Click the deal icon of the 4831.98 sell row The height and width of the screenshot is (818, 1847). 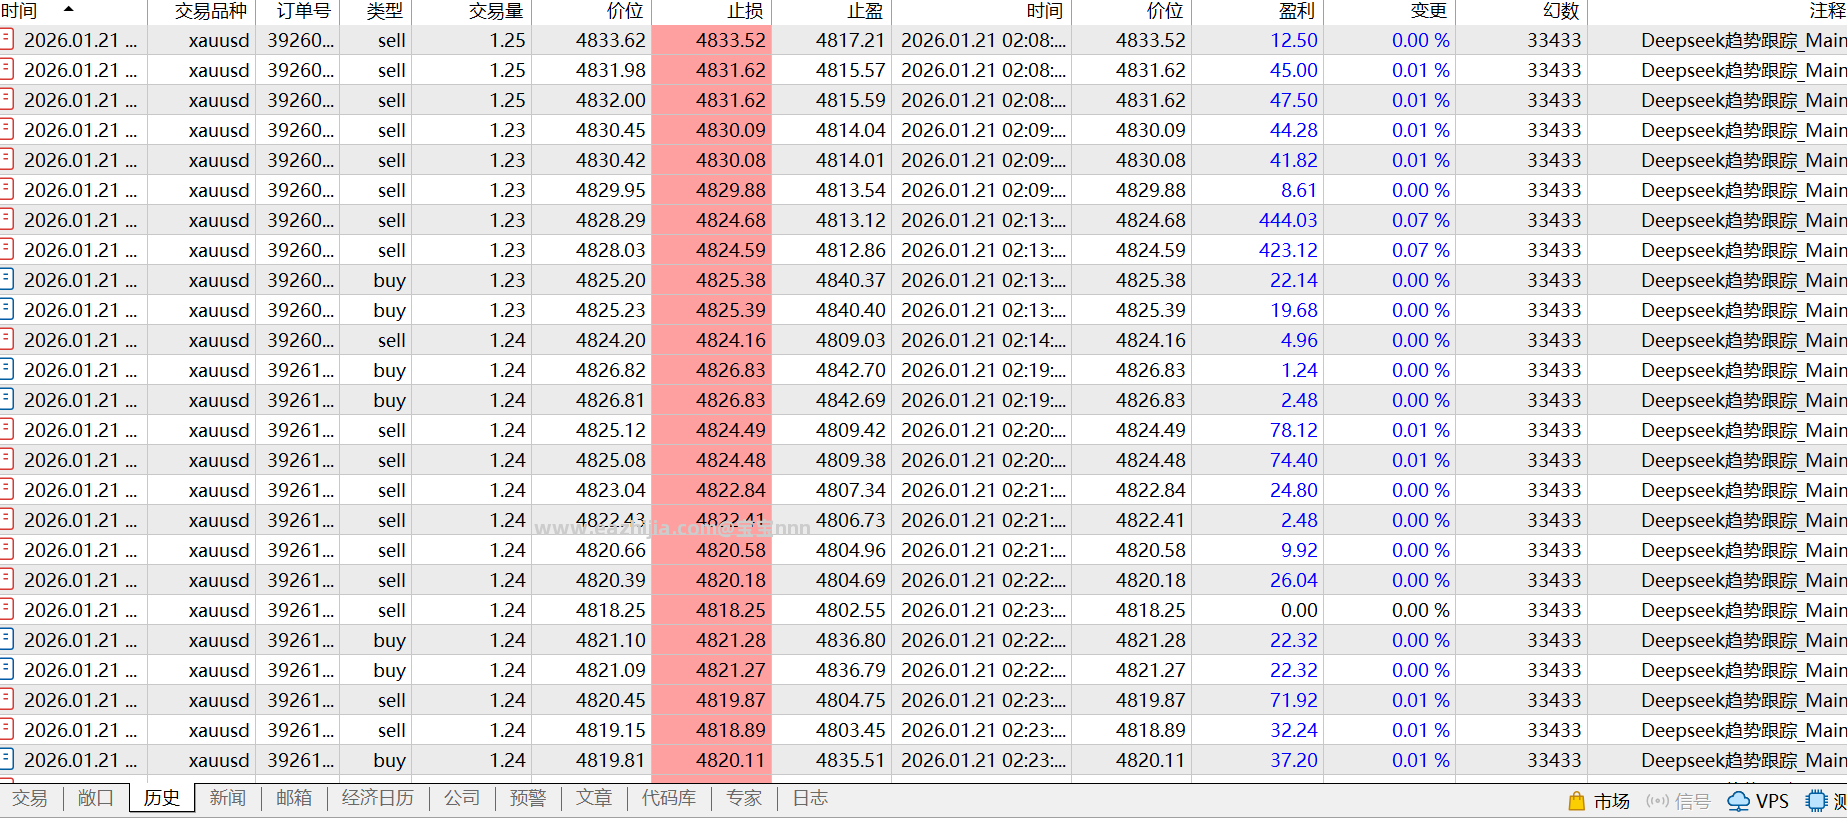[6, 70]
